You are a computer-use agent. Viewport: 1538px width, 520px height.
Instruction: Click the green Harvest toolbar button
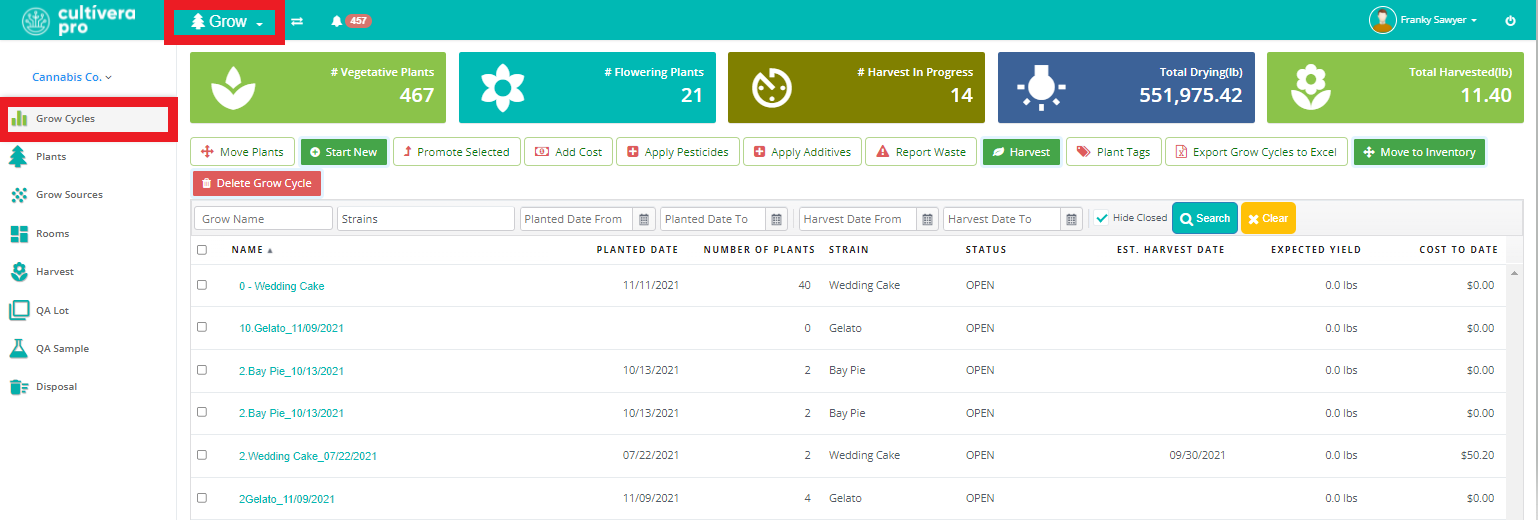point(1021,152)
